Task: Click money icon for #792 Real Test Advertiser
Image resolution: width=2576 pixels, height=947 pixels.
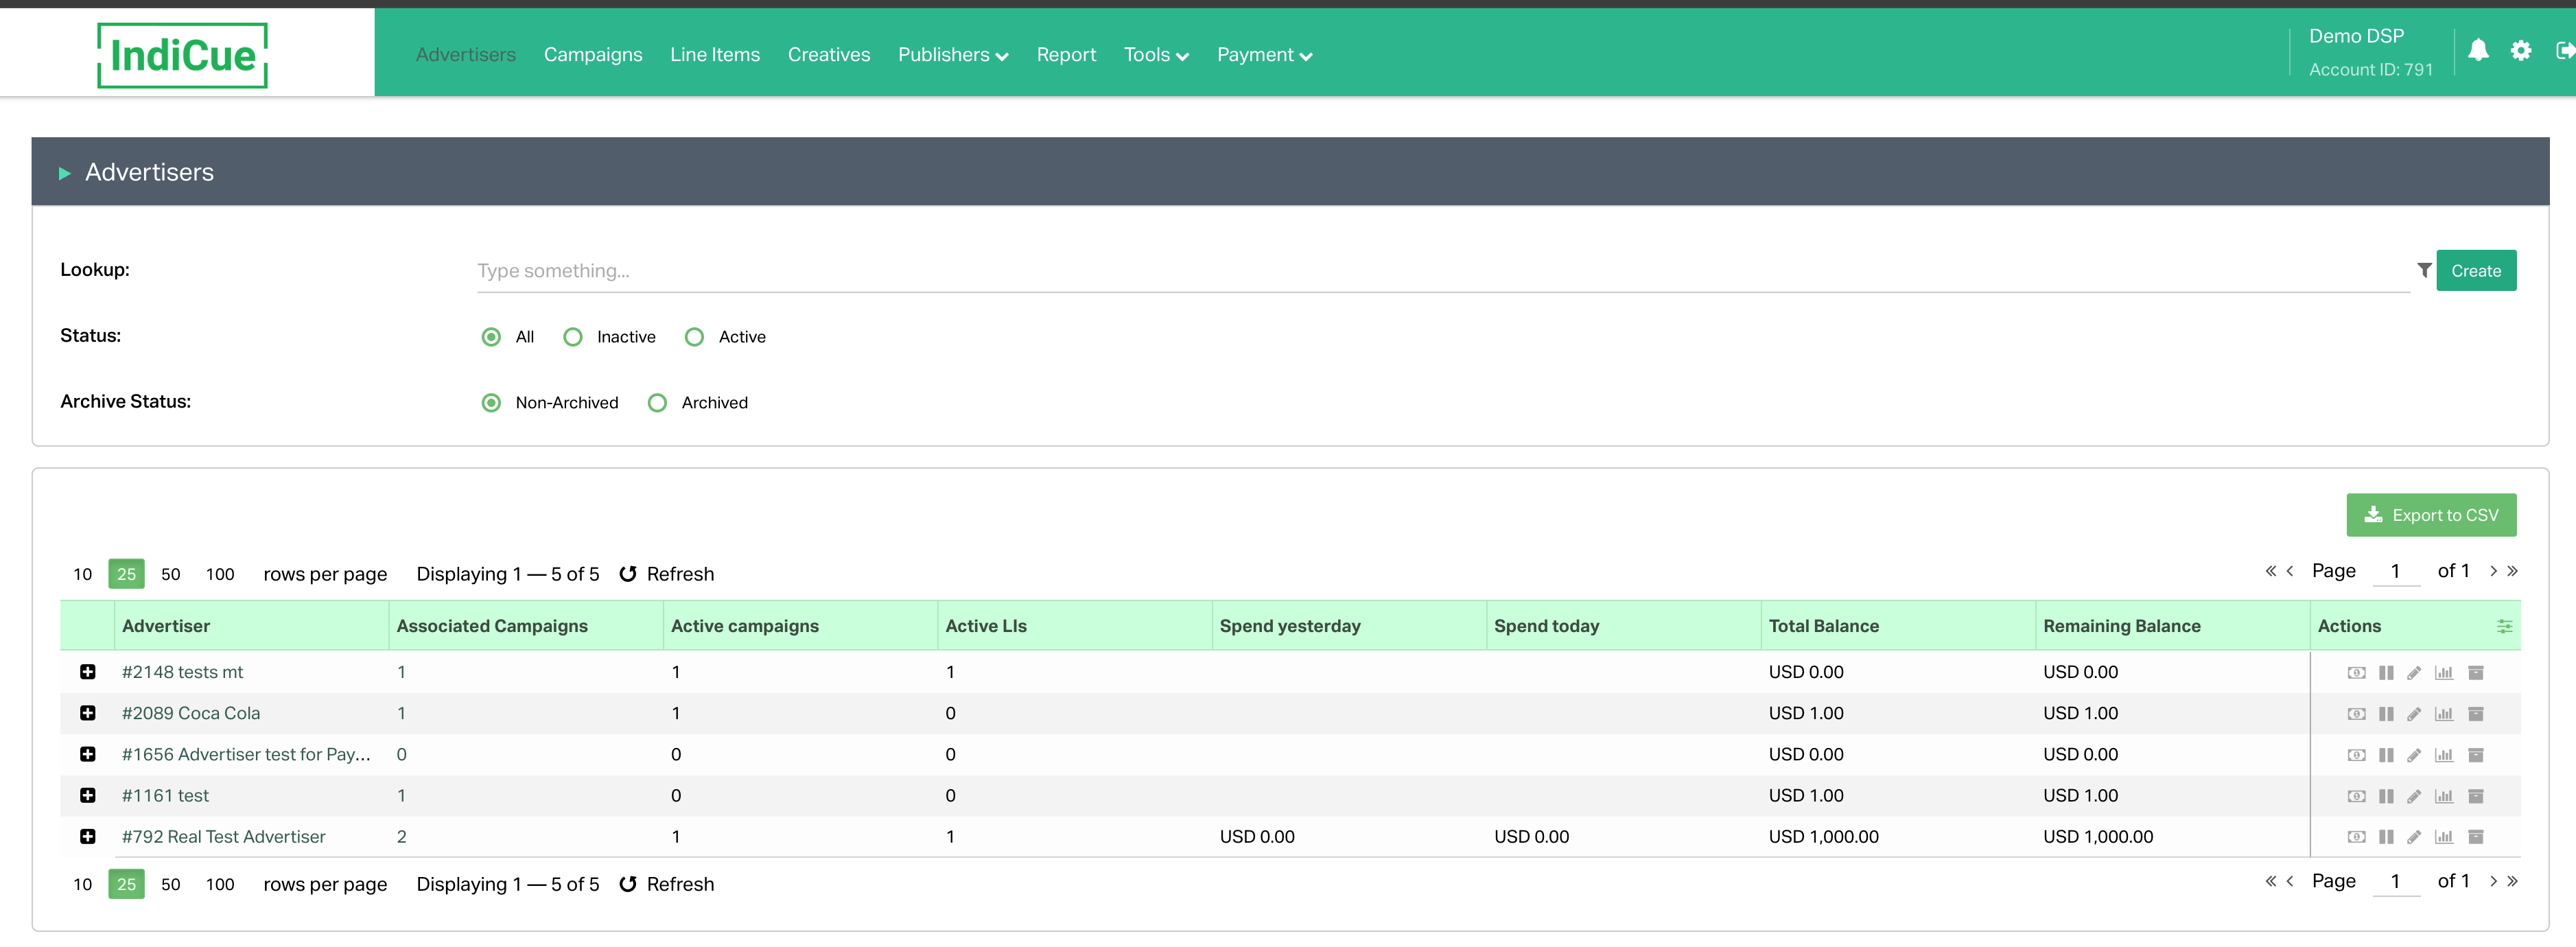Action: (x=2356, y=837)
